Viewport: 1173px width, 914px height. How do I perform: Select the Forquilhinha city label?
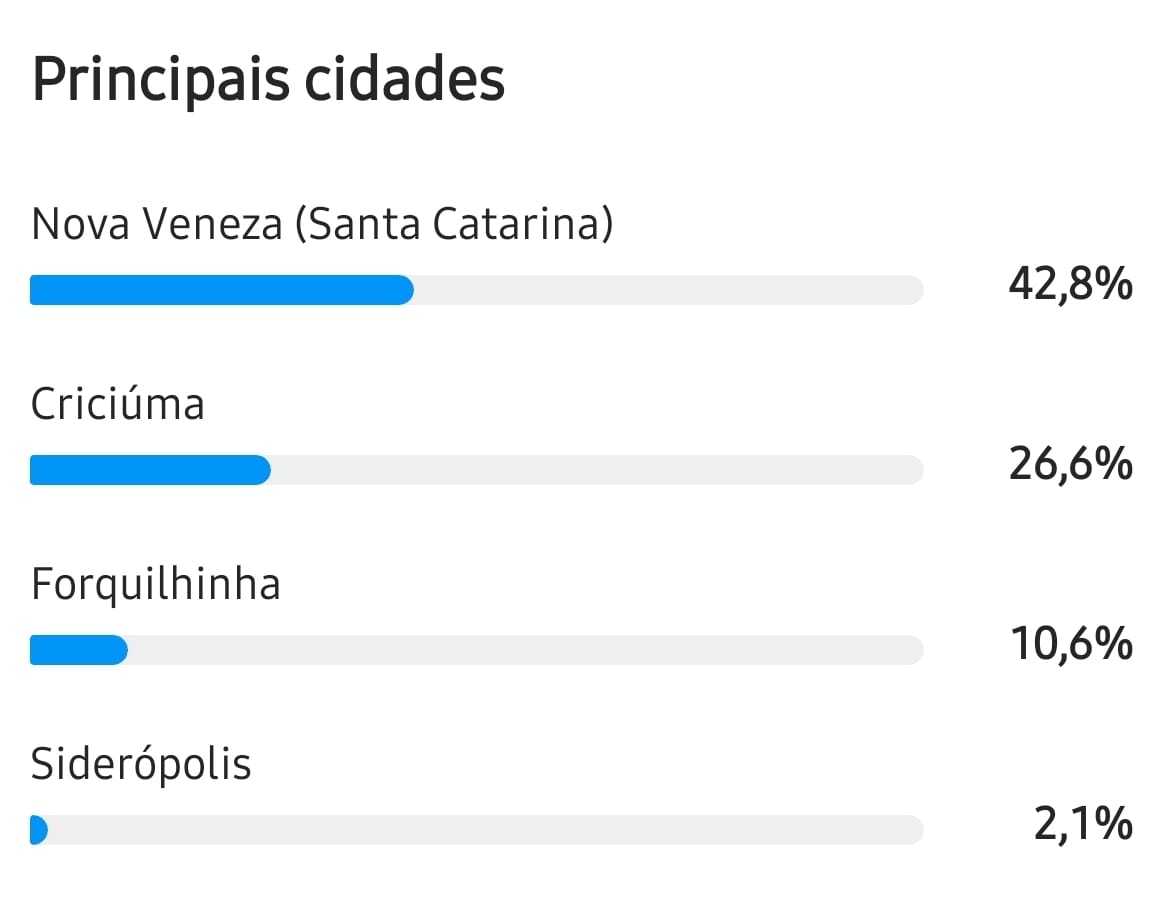point(155,584)
